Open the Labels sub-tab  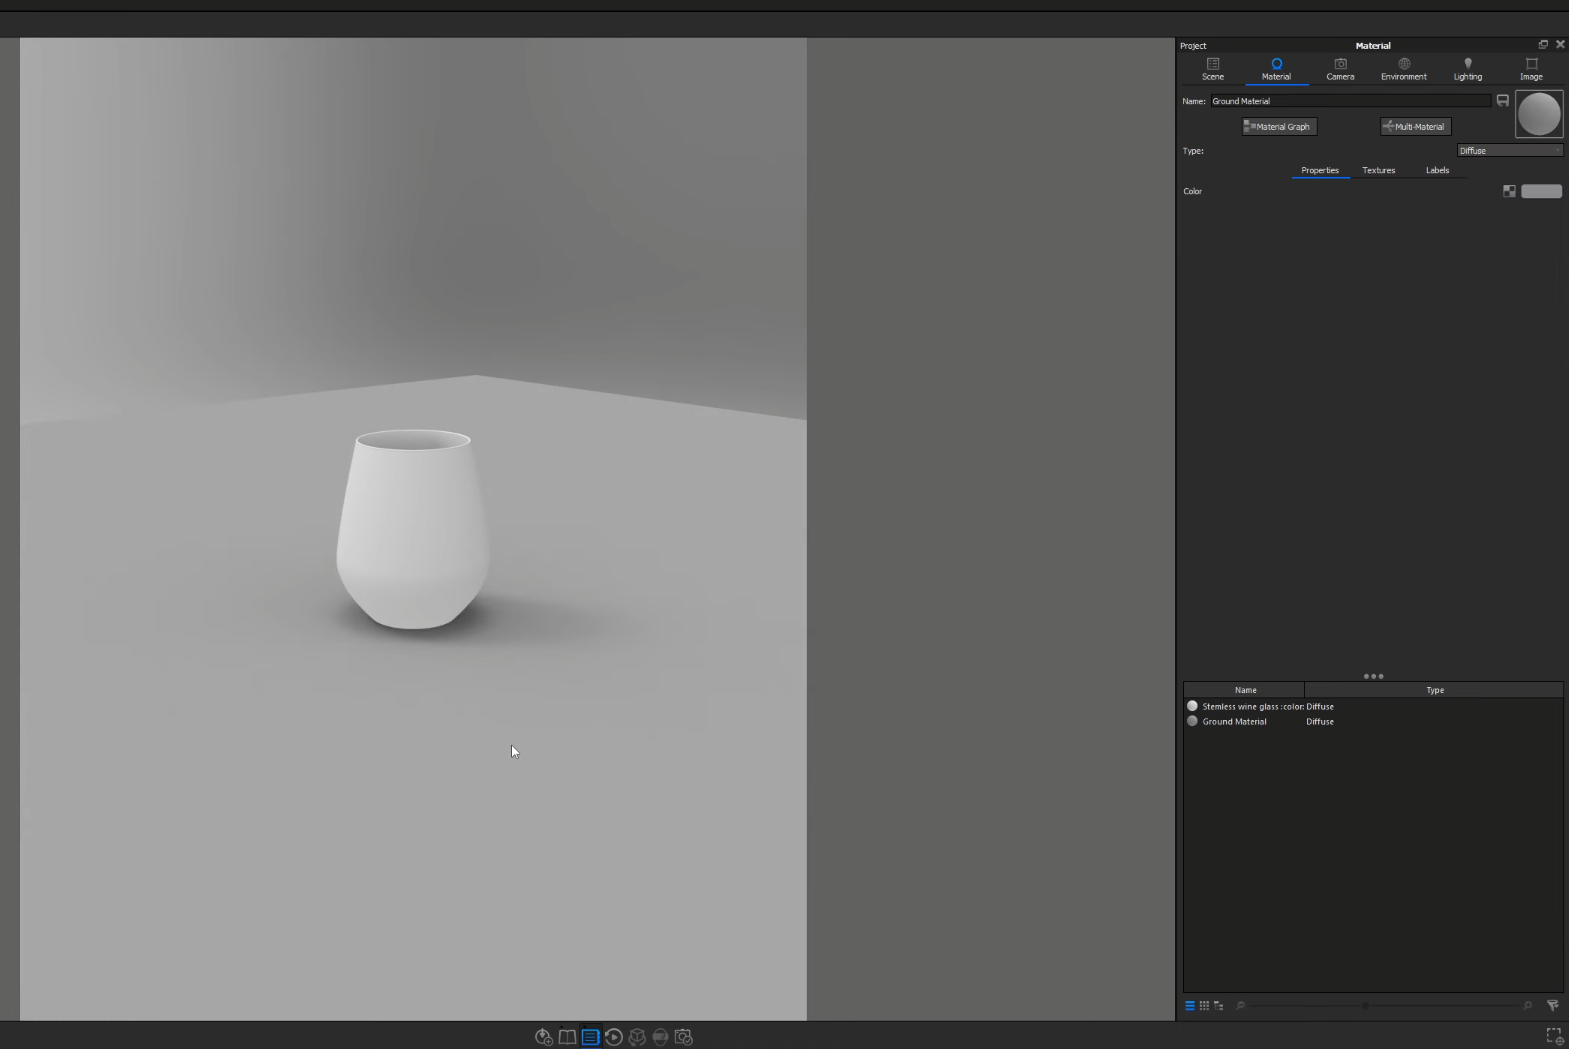1437,170
